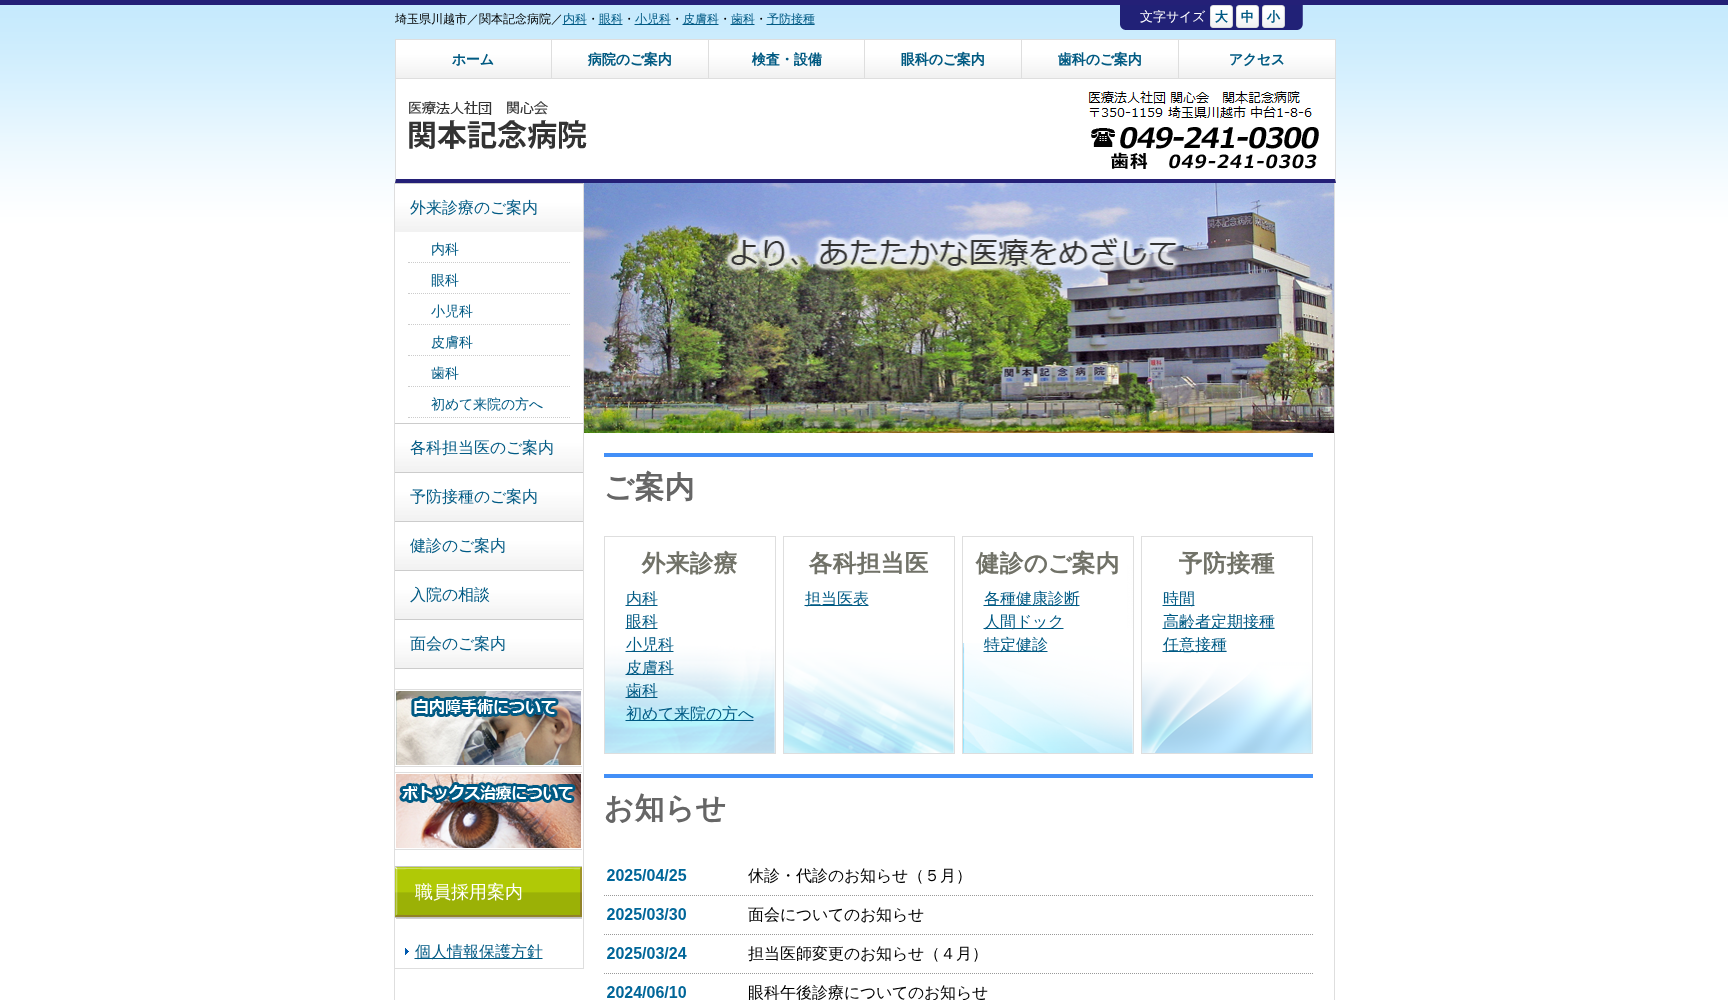Viewport: 1728px width, 1000px height.
Task: Click the ボトックス治療について banner
Action: click(x=488, y=811)
